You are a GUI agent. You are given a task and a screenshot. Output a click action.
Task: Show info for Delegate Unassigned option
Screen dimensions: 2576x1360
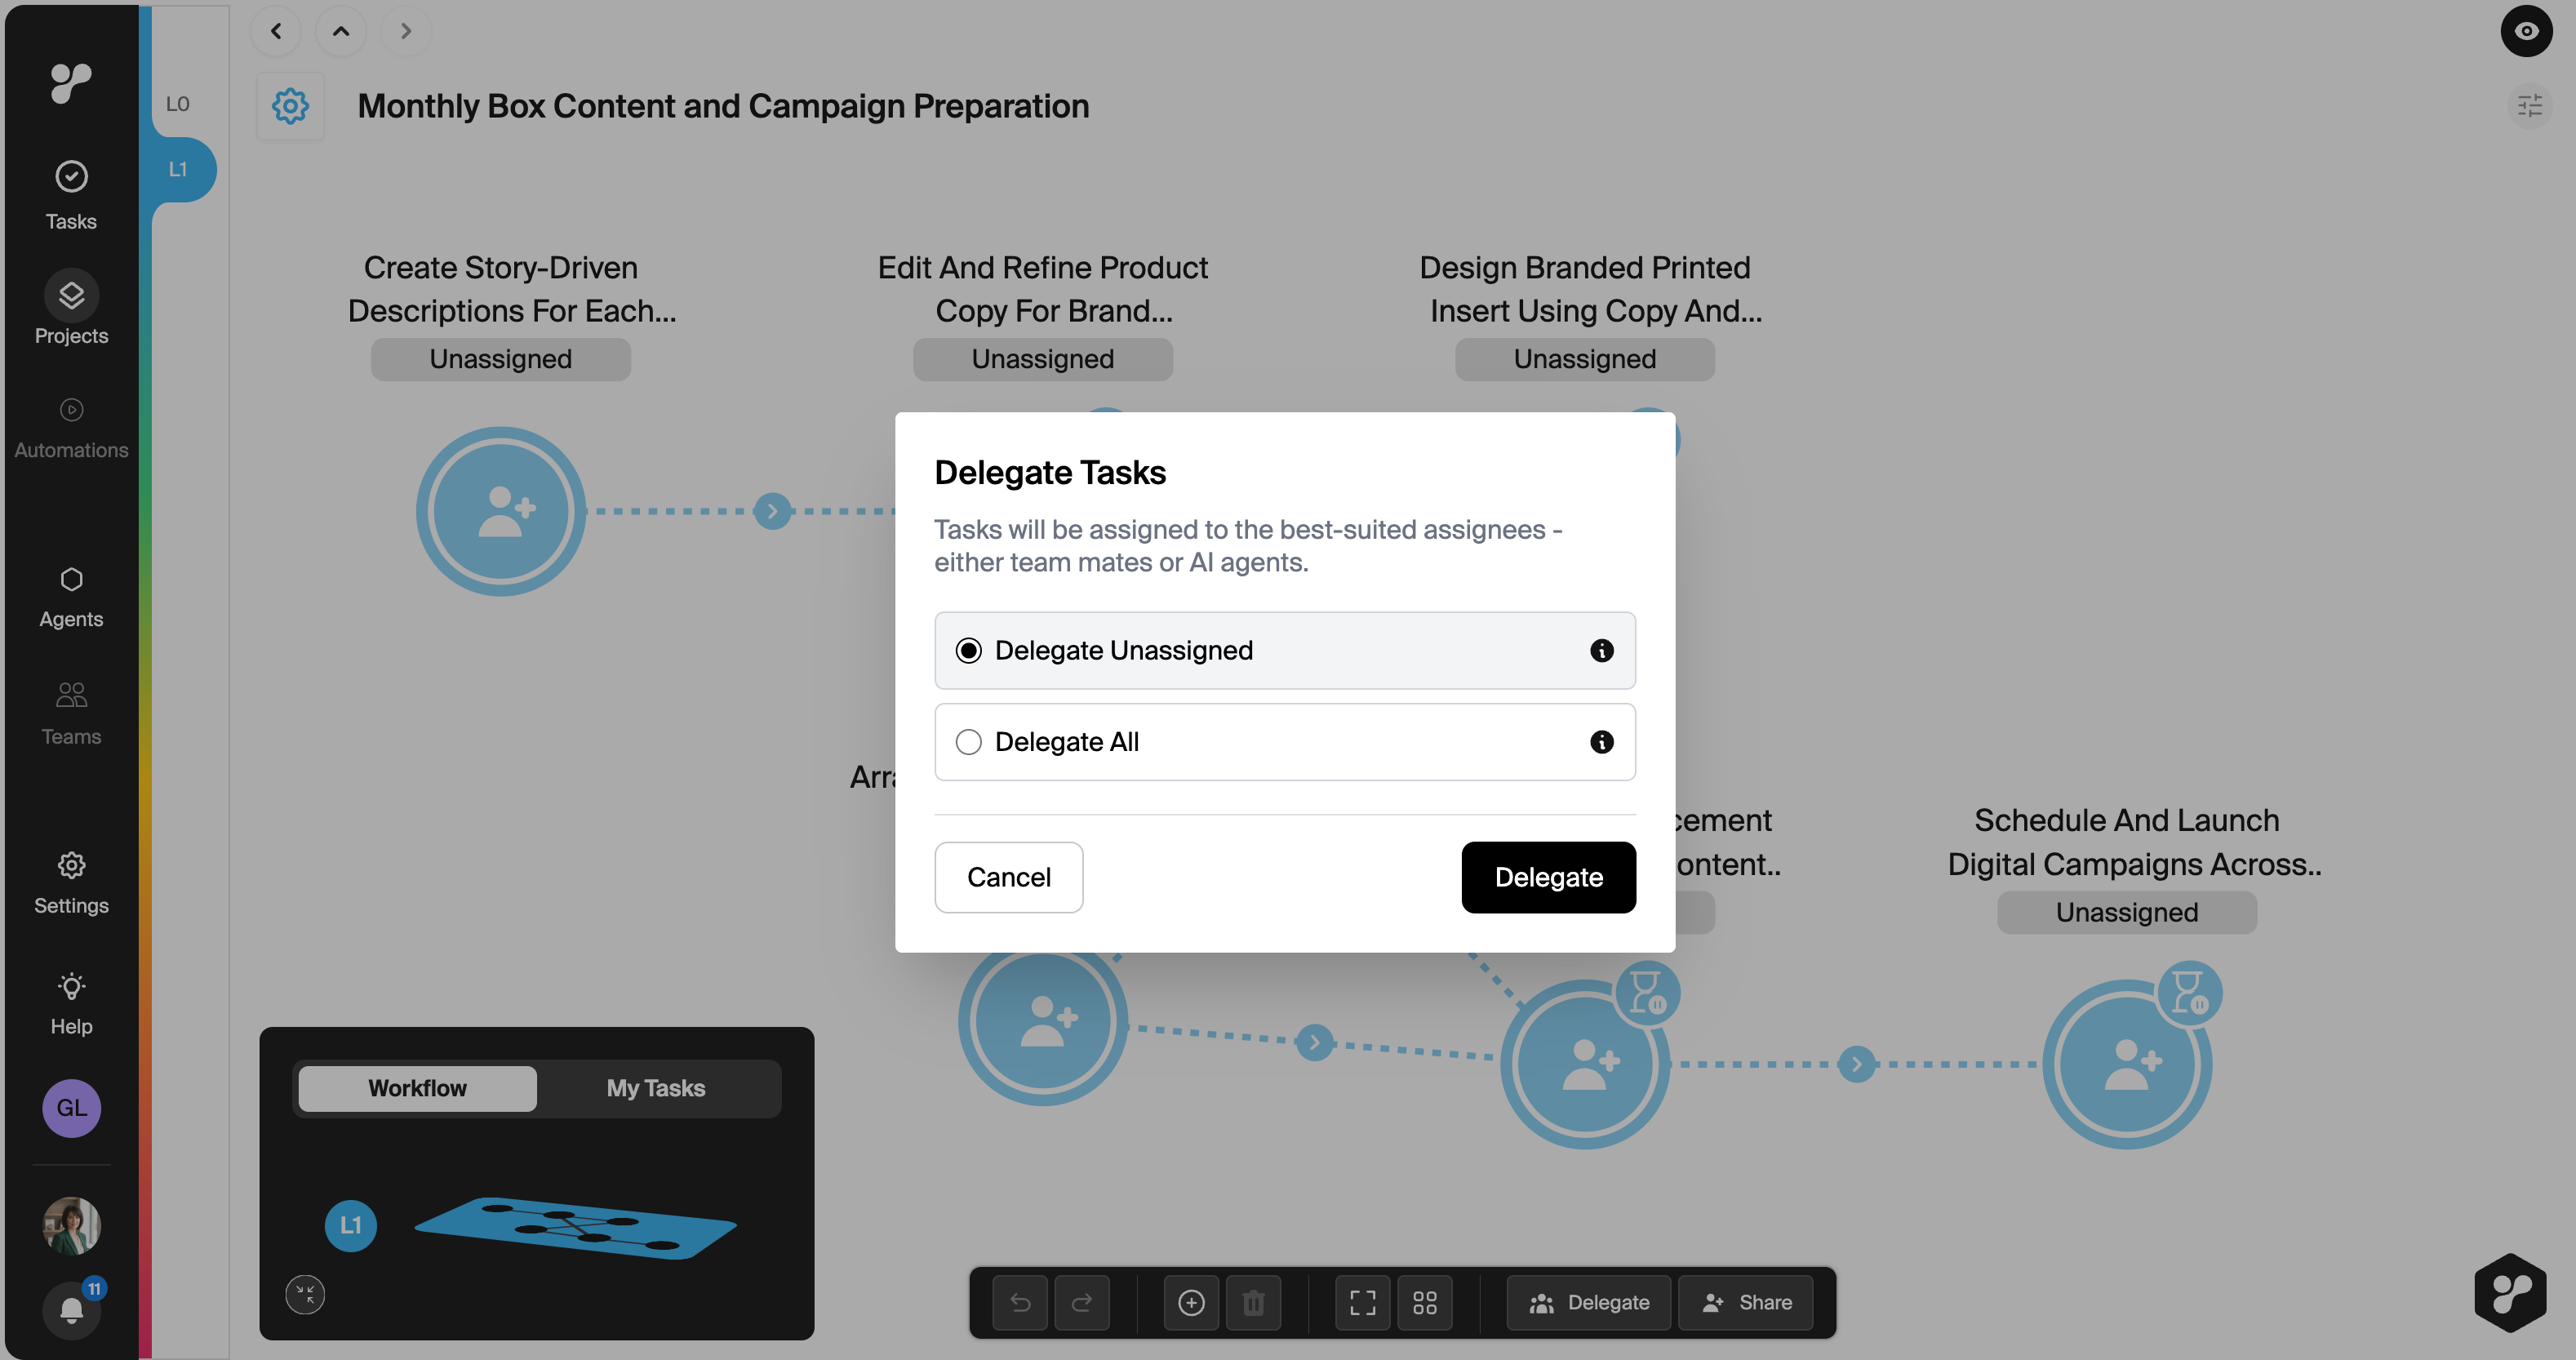(1601, 650)
